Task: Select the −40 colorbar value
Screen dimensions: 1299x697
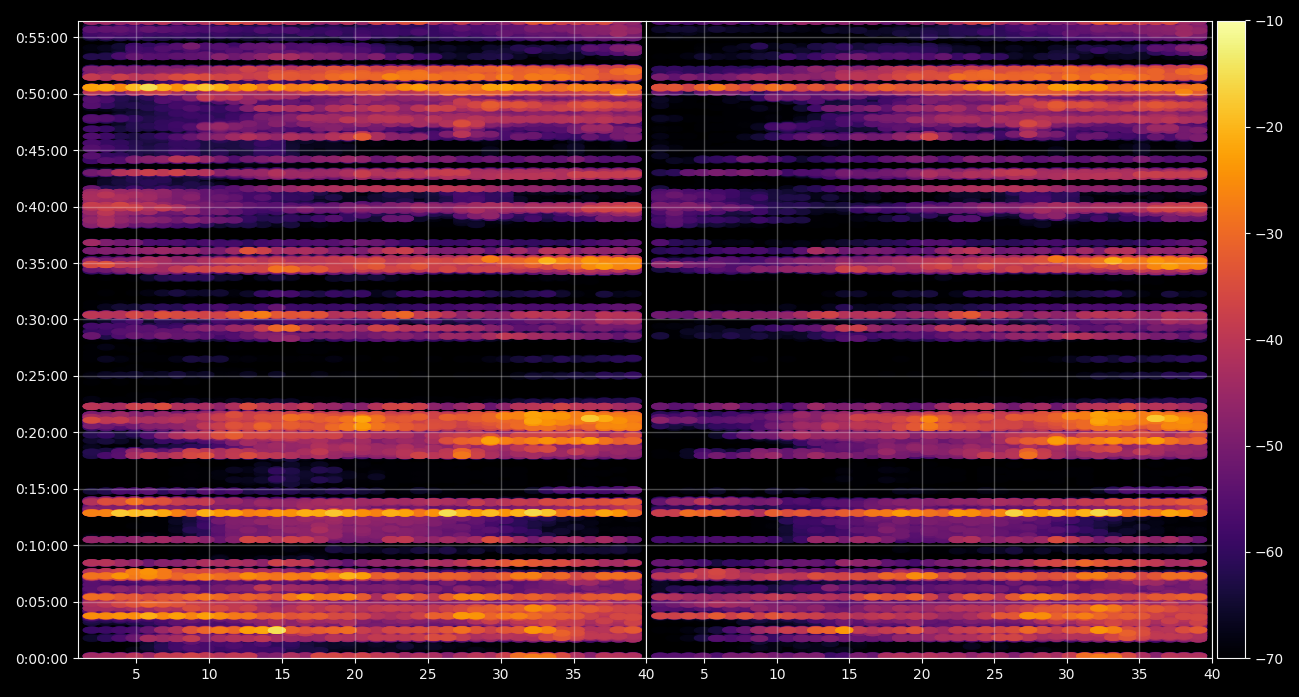Action: click(x=1269, y=340)
